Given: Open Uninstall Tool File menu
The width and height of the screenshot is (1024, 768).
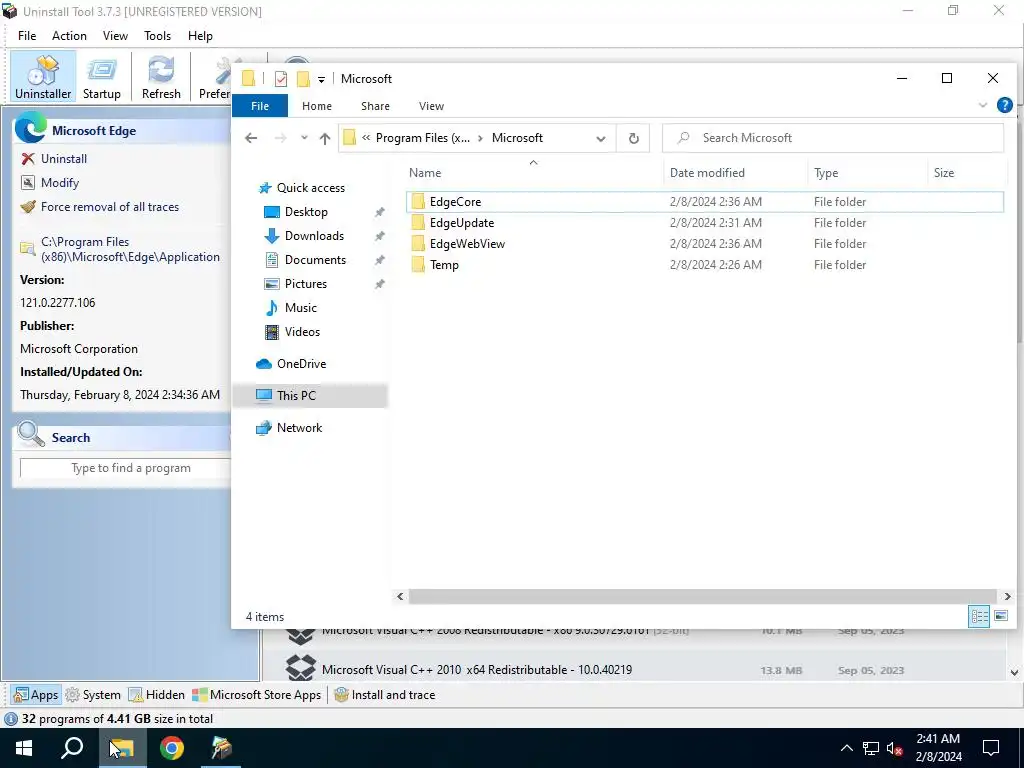Looking at the screenshot, I should (x=27, y=36).
